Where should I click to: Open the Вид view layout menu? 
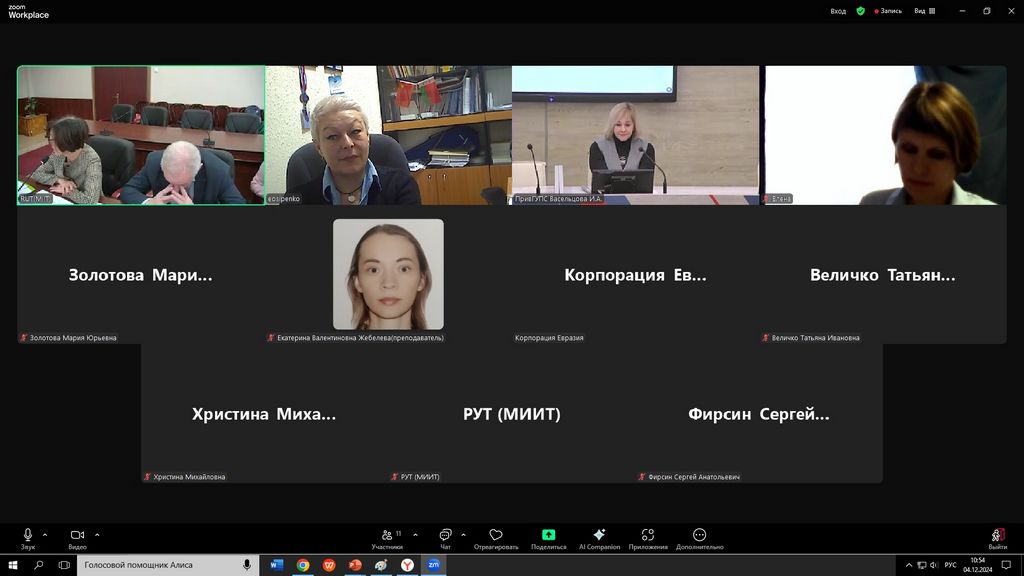(924, 11)
